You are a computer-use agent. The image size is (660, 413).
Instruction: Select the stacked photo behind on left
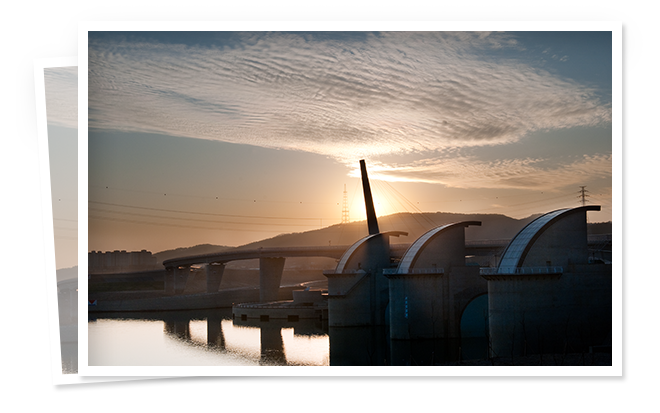(58, 220)
